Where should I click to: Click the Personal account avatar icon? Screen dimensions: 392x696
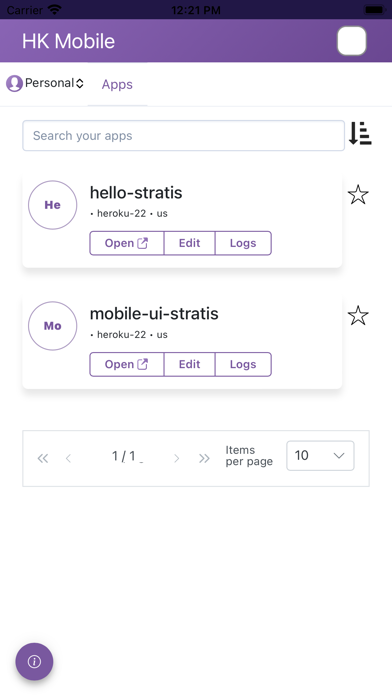pos(14,83)
